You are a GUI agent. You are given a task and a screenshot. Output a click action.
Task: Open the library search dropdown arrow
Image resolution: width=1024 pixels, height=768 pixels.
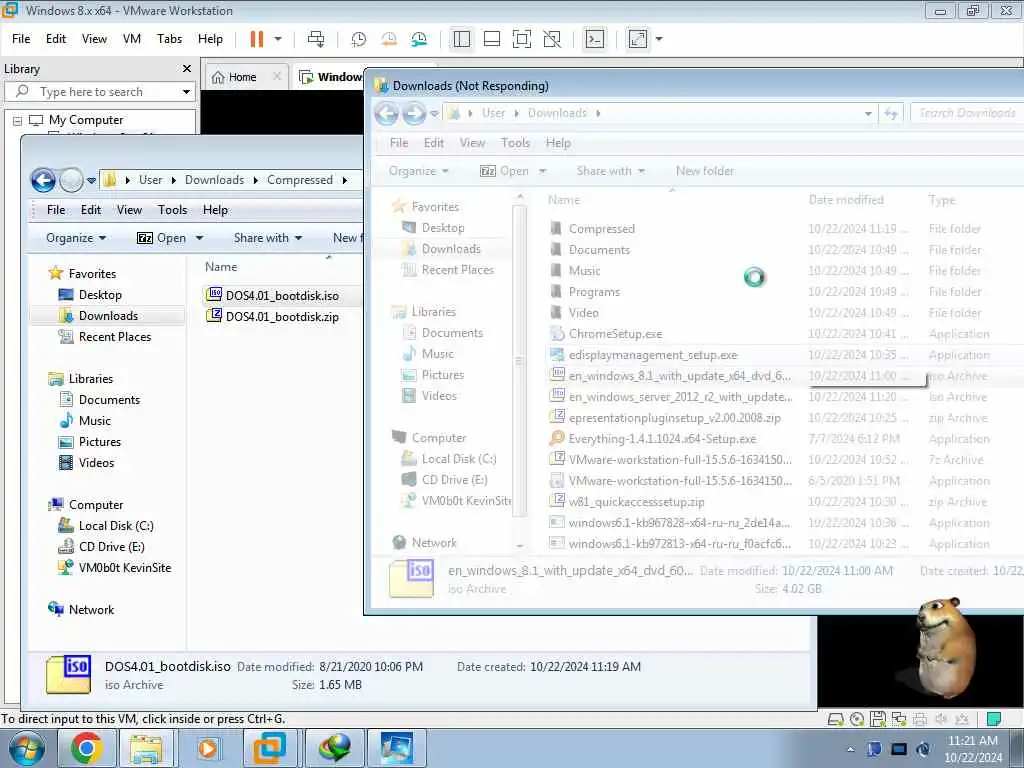[186, 91]
